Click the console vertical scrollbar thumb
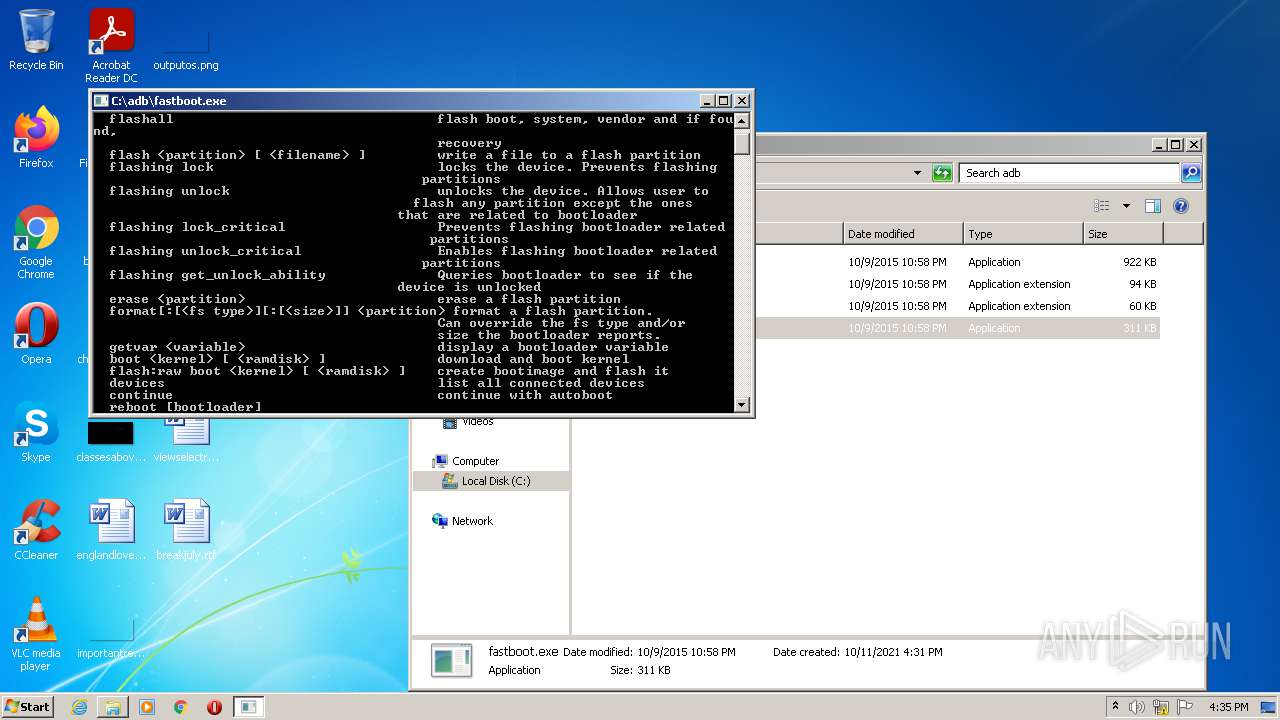Screen dimensions: 1280x720 pos(742,143)
